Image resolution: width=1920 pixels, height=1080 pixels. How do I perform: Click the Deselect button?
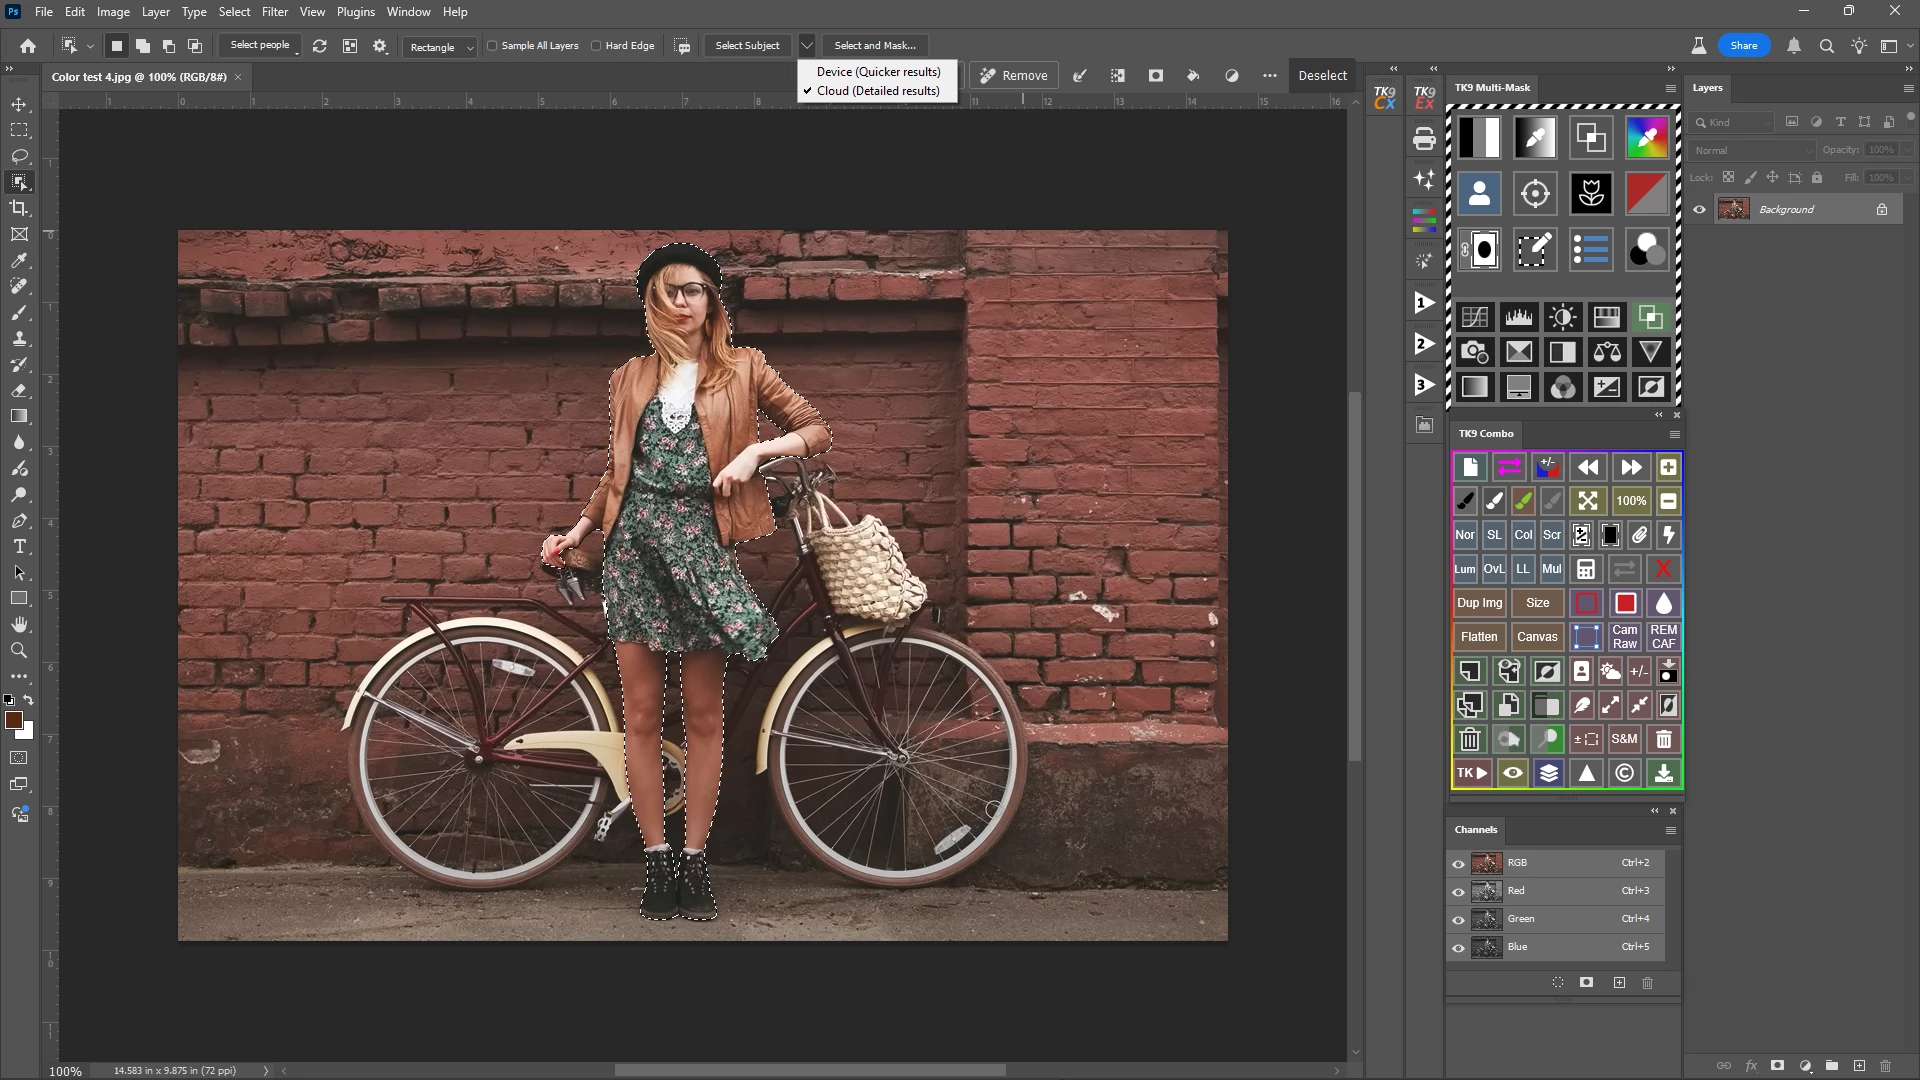[1322, 76]
